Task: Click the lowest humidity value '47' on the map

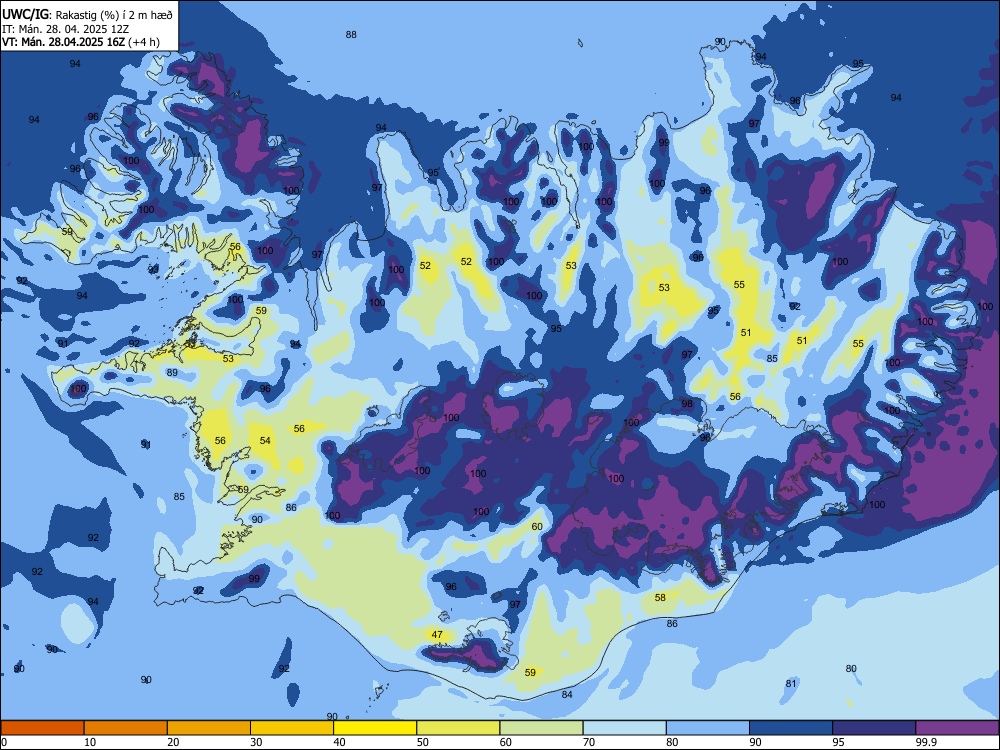Action: [437, 635]
